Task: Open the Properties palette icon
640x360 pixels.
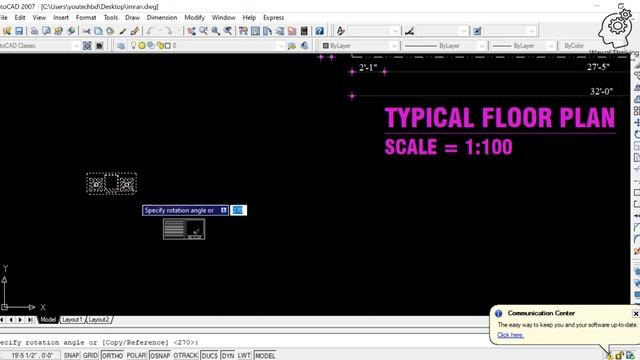Action: [243, 31]
